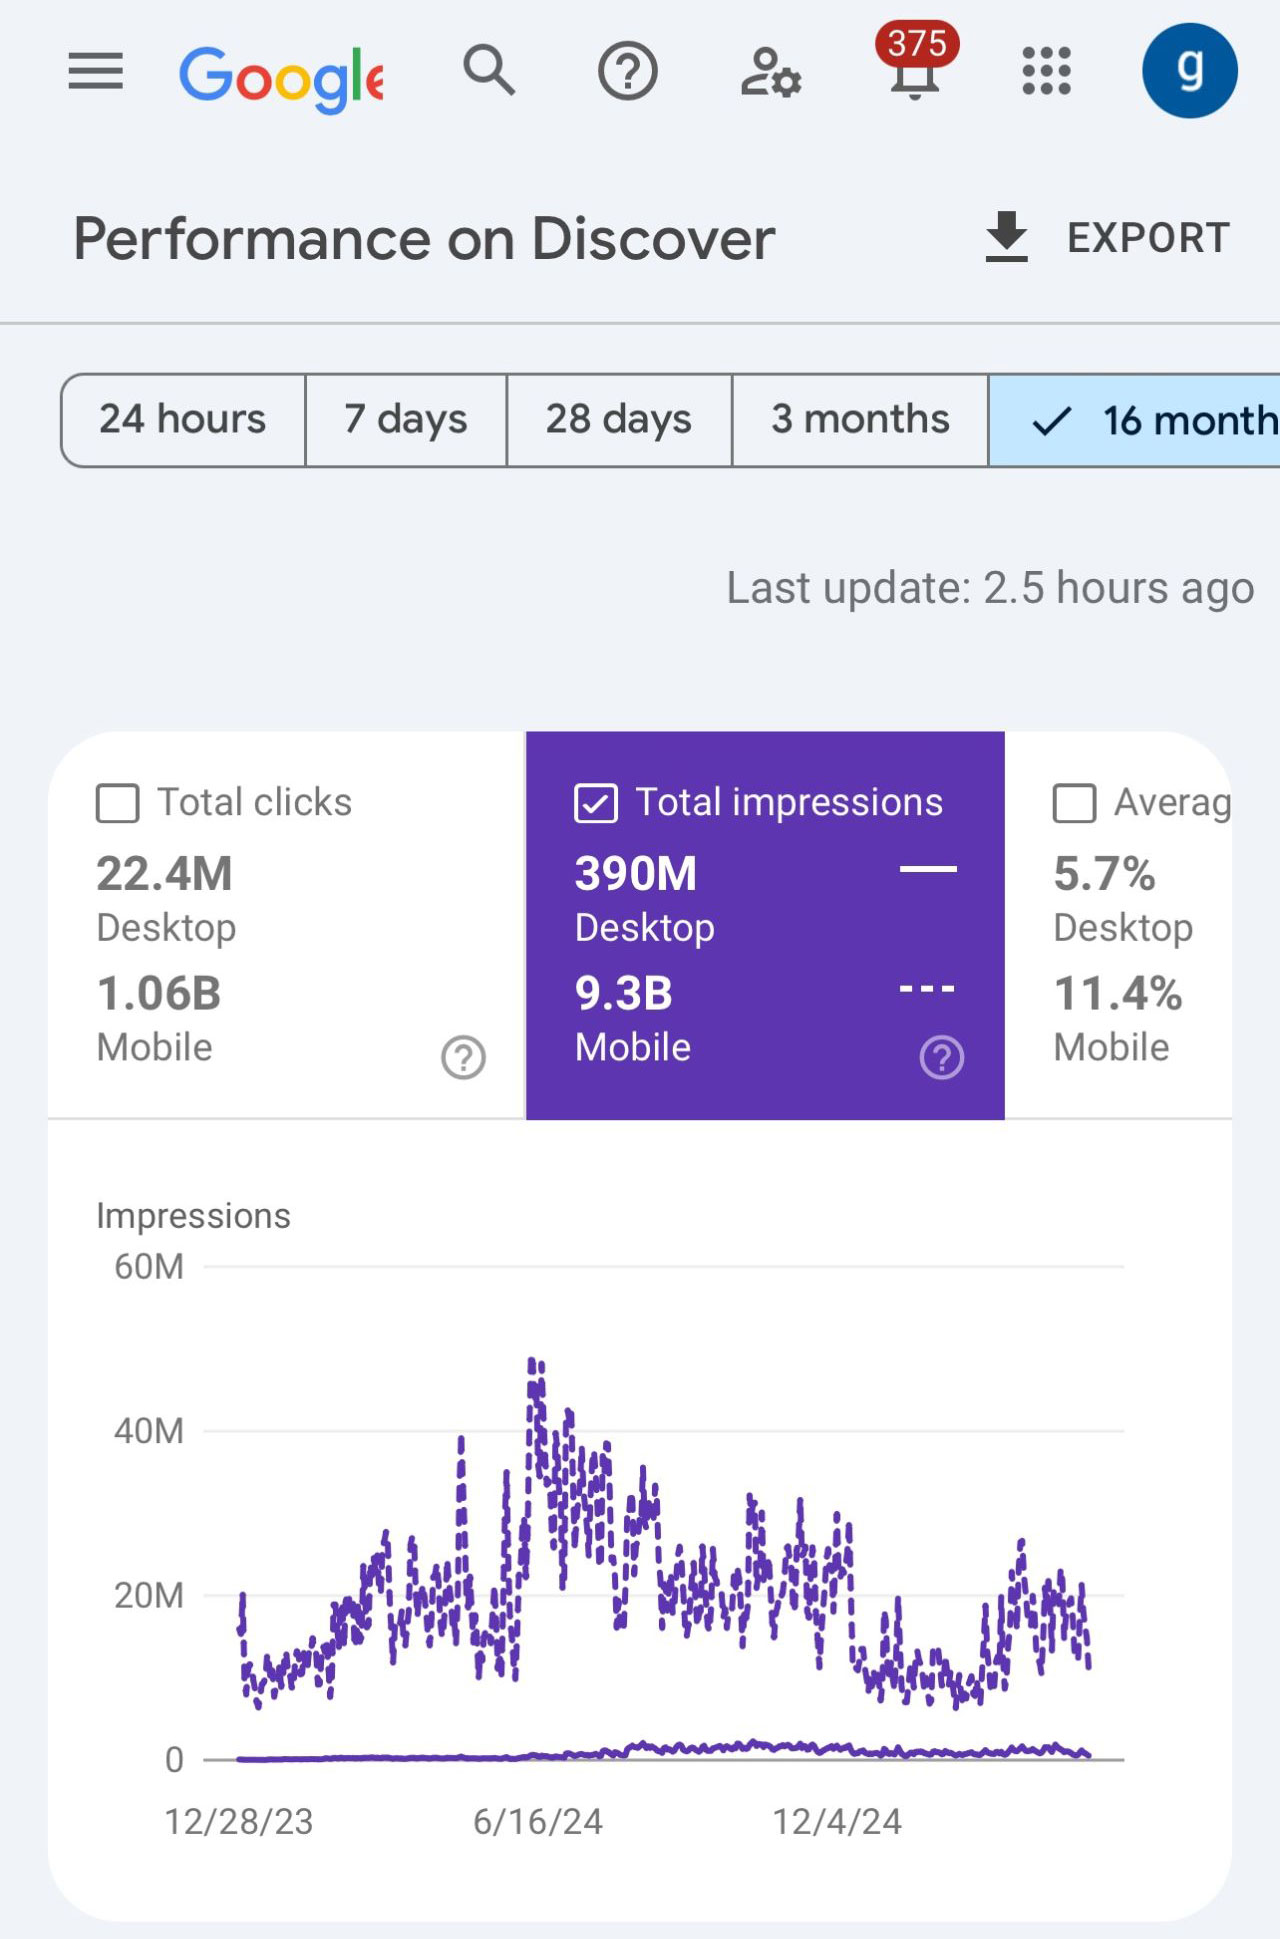The height and width of the screenshot is (1939, 1280).
Task: Click the Google logo
Action: tap(281, 77)
